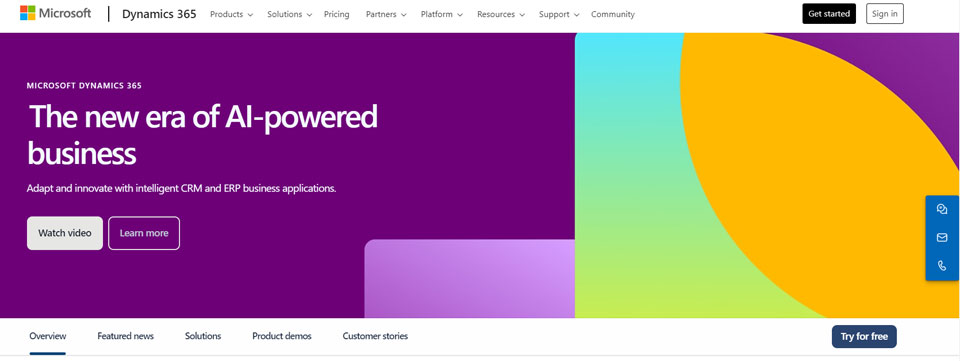This screenshot has height=361, width=960.
Task: Expand the Partners menu
Action: (x=385, y=14)
